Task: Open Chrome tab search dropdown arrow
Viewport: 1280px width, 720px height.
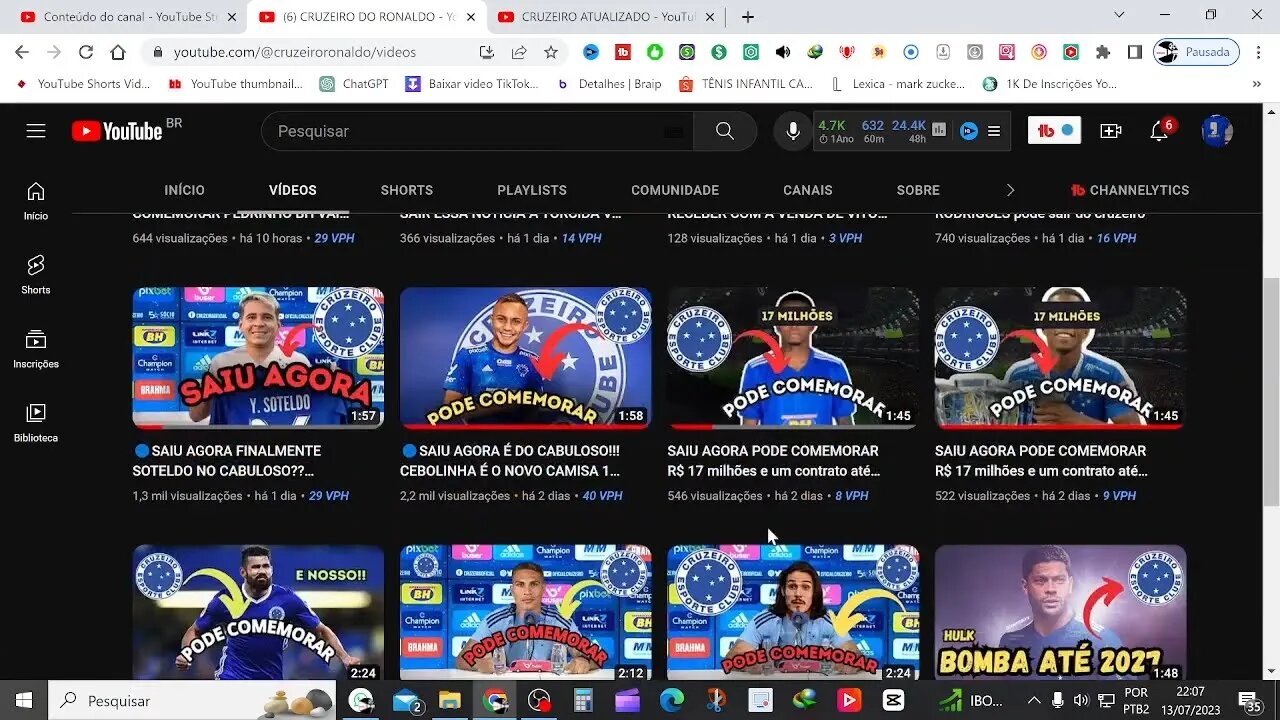Action: click(x=1119, y=15)
